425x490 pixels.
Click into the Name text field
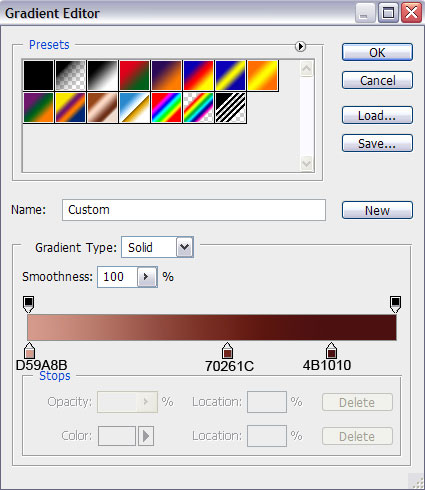click(x=194, y=210)
